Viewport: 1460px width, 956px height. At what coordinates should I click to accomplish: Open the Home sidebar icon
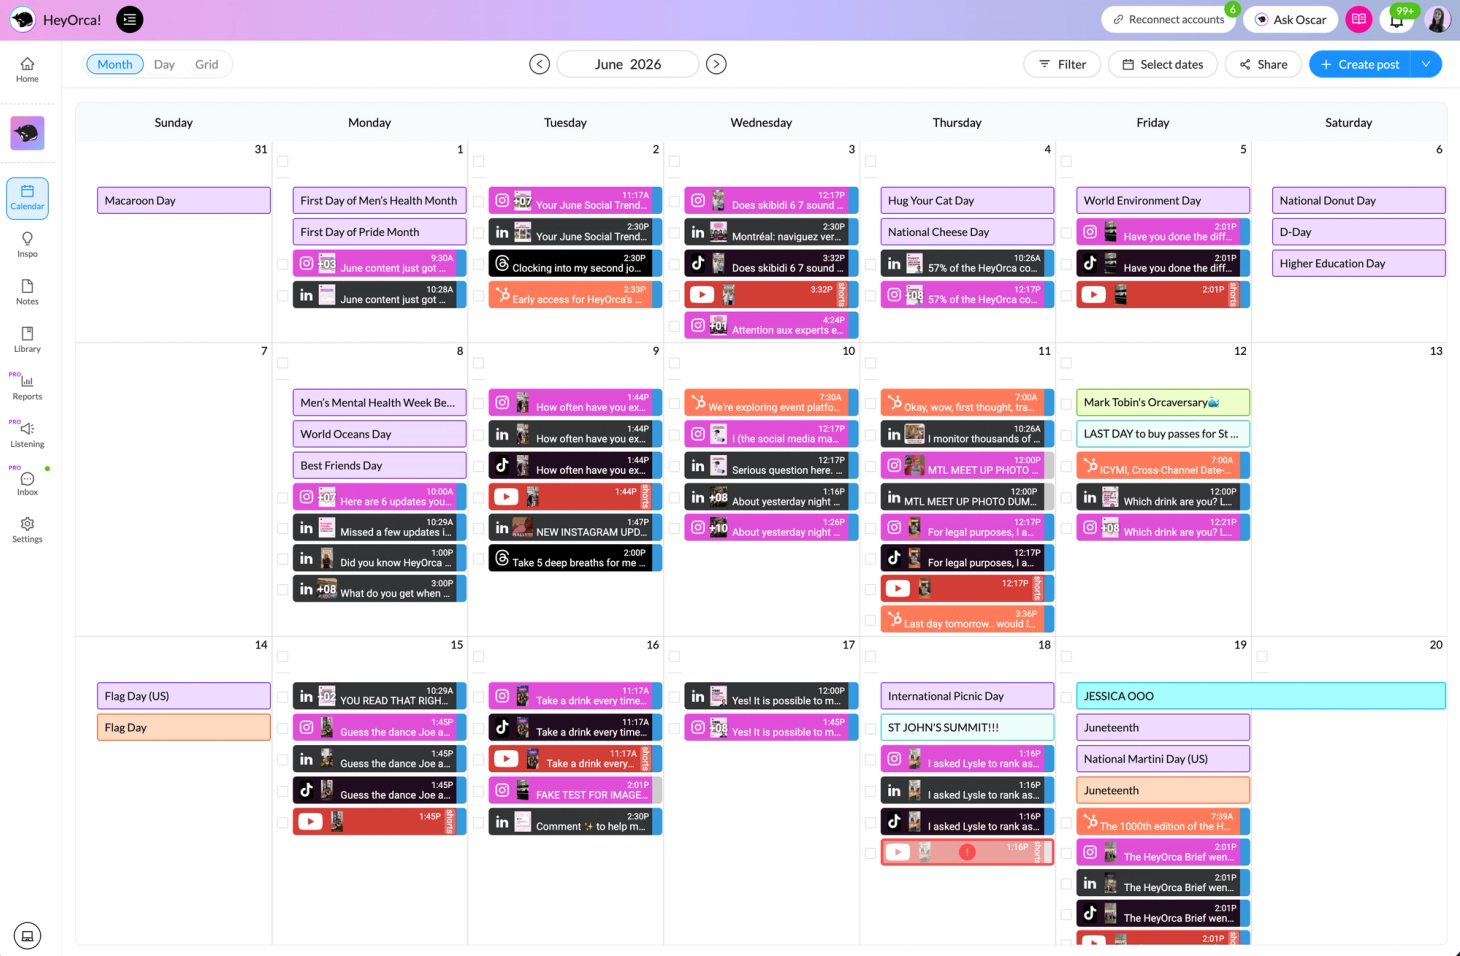(27, 70)
